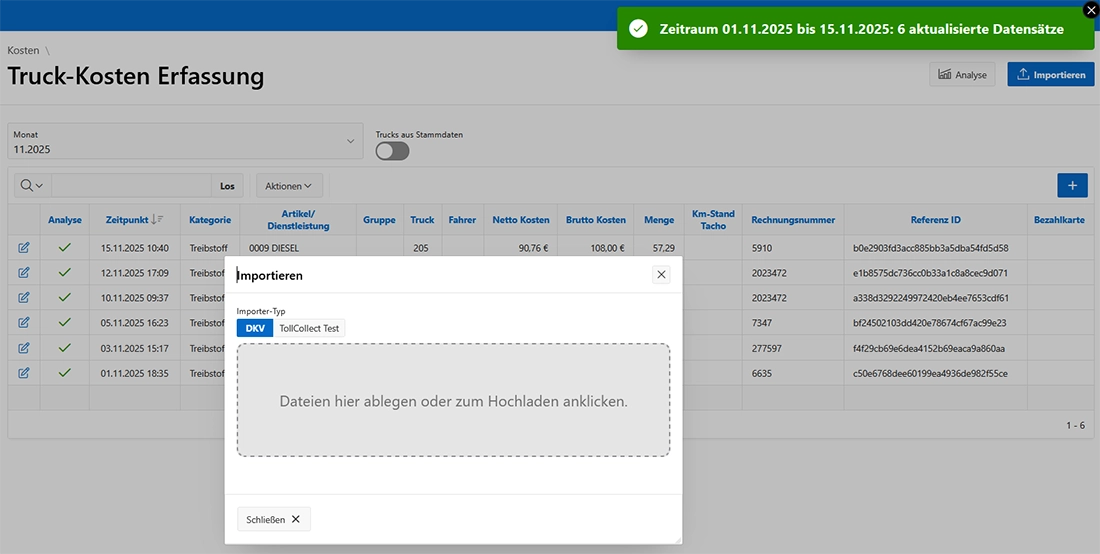
Task: Edit the 15.11.2025 10:40 row
Action: [24, 248]
